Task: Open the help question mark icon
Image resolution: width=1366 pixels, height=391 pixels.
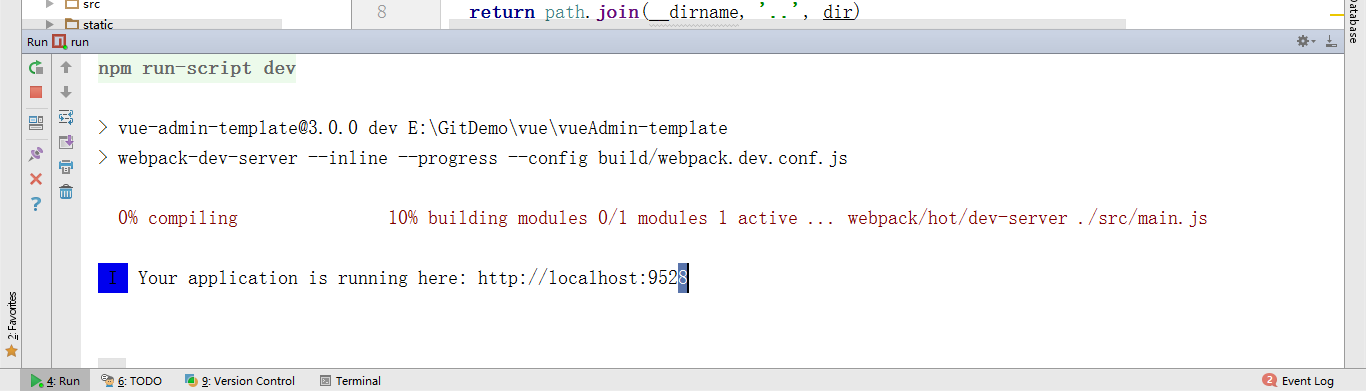Action: pyautogui.click(x=36, y=204)
